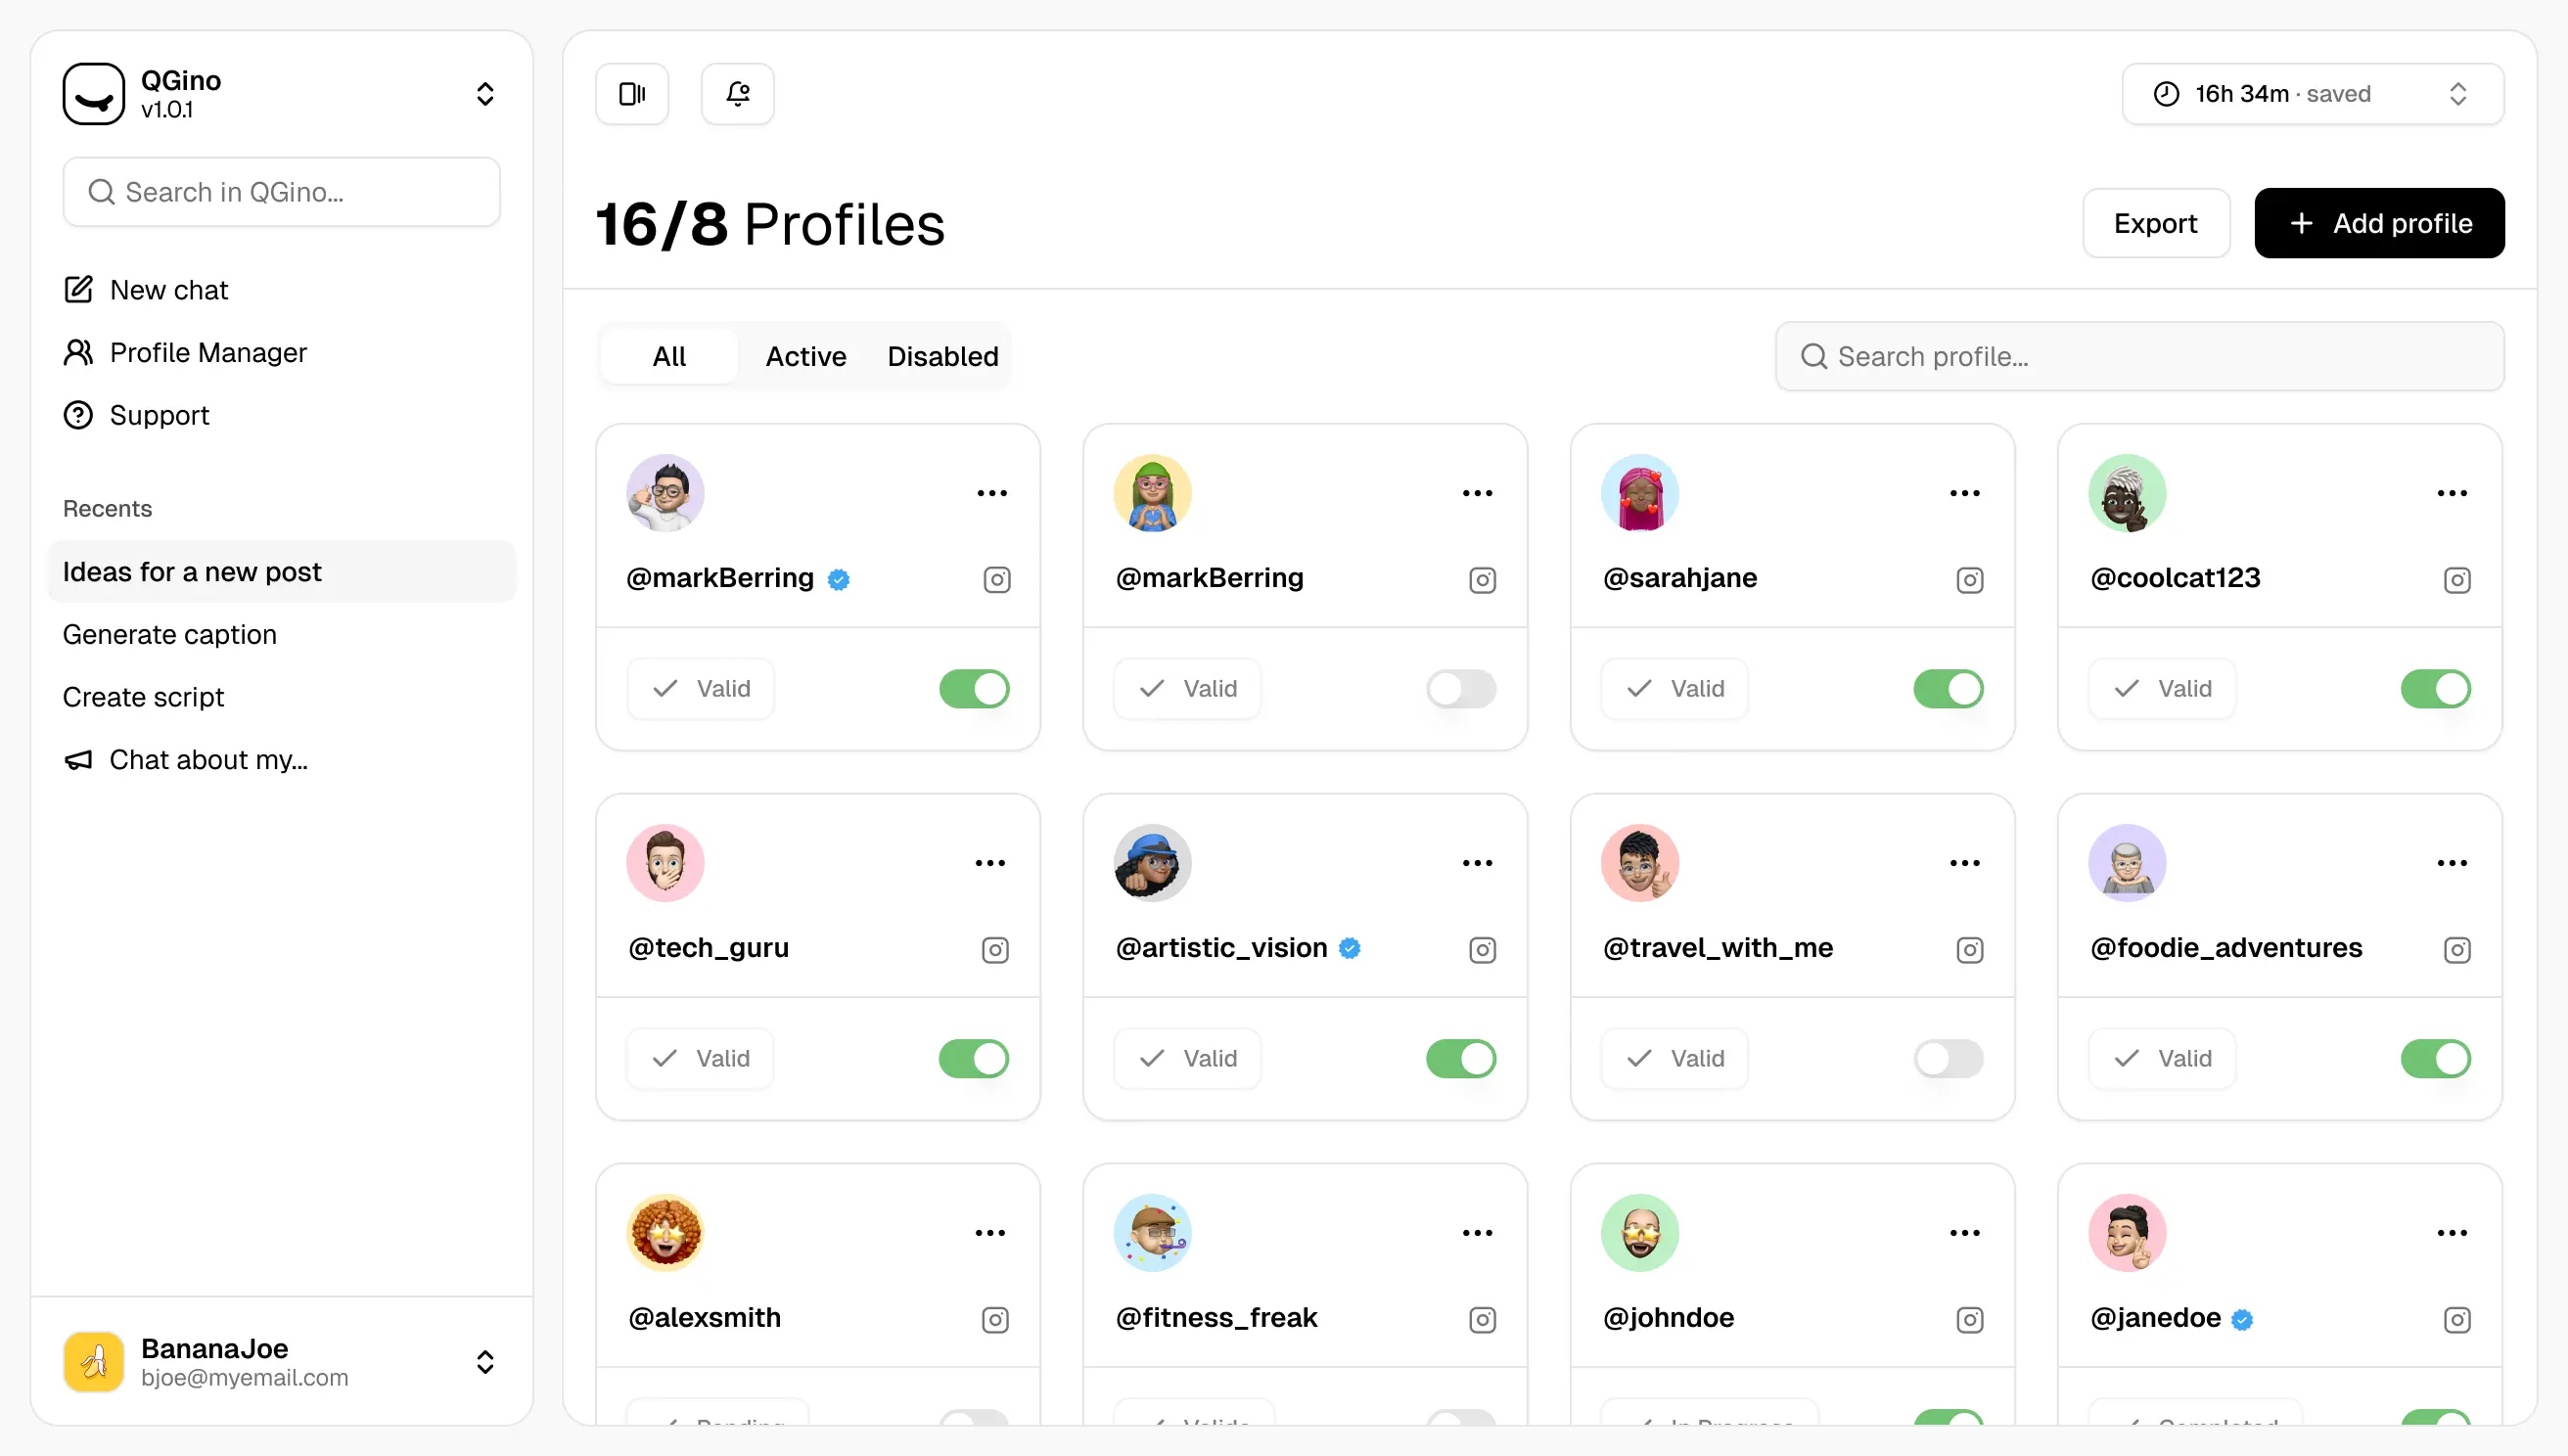
Task: Open the three-dot menu for @foodie_adventures
Action: point(2451,863)
